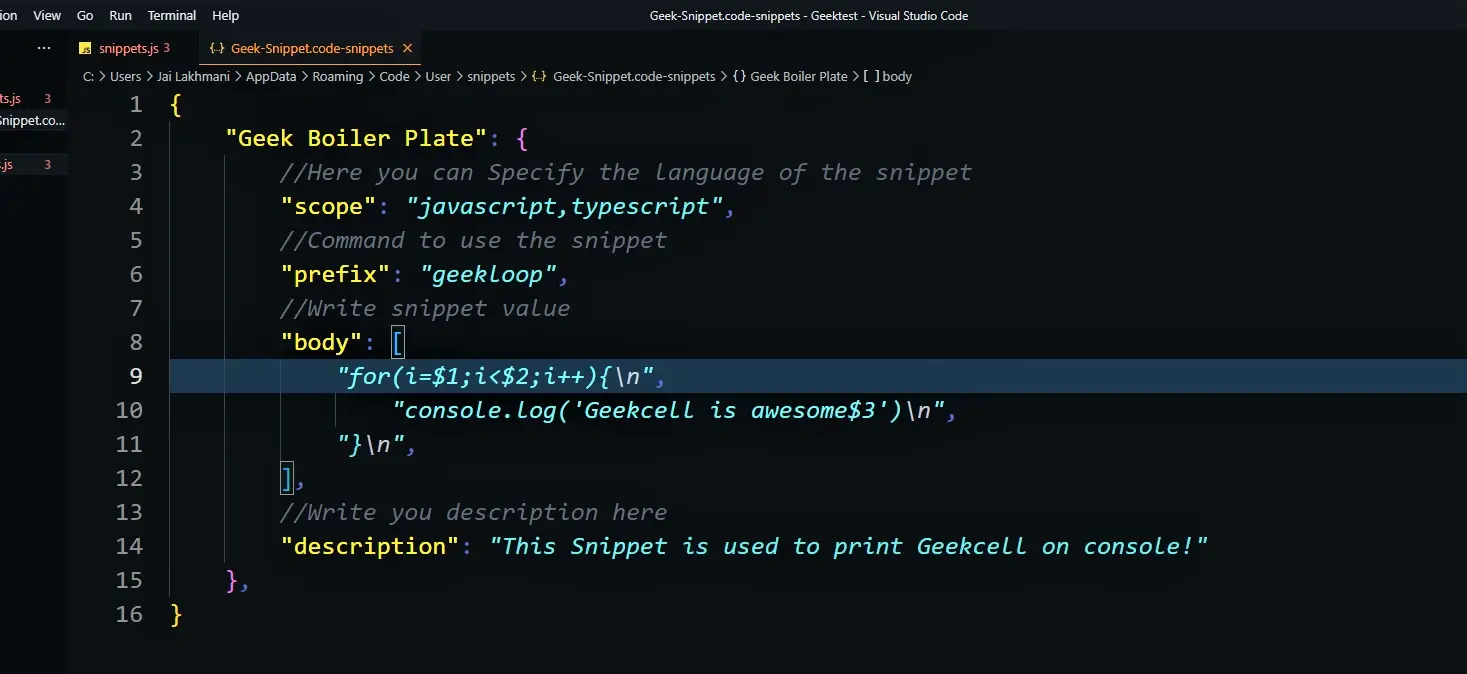
Task: Click line number 16 in the gutter
Action: point(129,614)
